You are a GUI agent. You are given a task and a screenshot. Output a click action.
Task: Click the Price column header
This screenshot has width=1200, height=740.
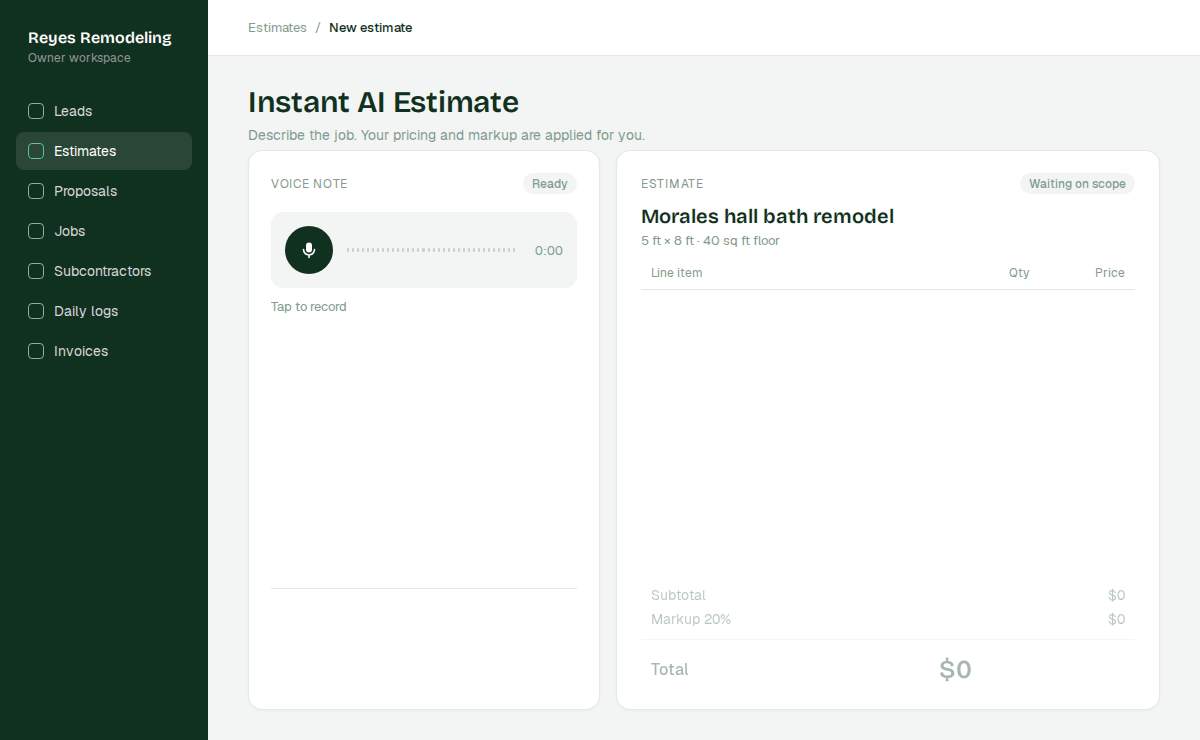coord(1110,273)
